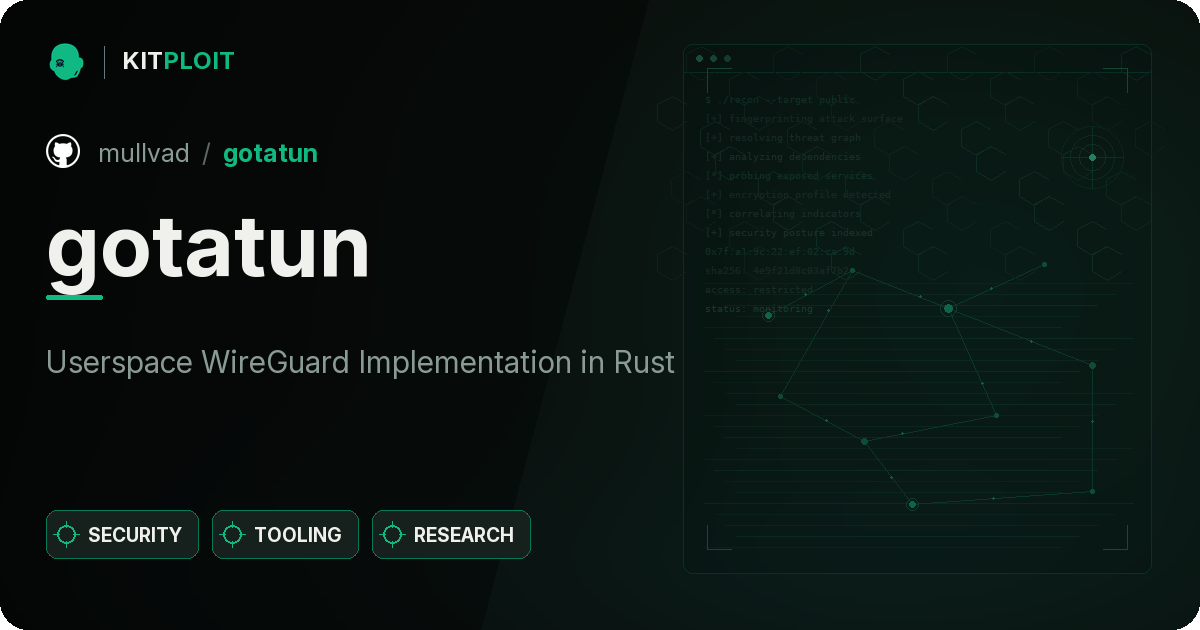
Task: Click the radar target icon in terminal
Action: click(x=1092, y=157)
